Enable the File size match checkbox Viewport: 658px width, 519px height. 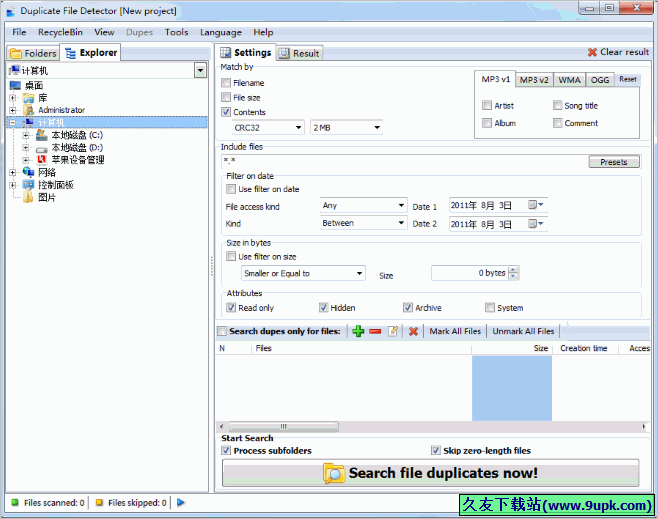(226, 97)
